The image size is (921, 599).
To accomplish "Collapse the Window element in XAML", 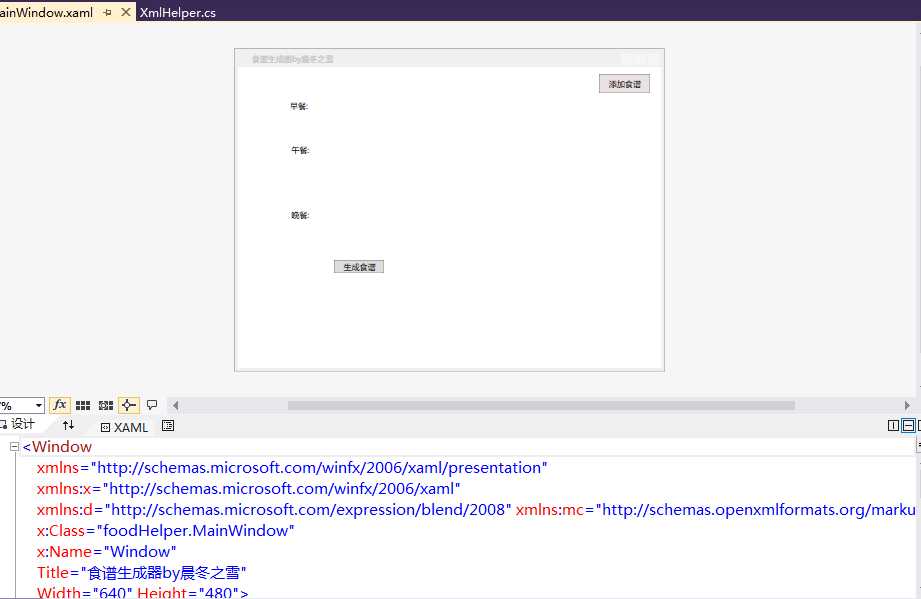I will point(14,447).
